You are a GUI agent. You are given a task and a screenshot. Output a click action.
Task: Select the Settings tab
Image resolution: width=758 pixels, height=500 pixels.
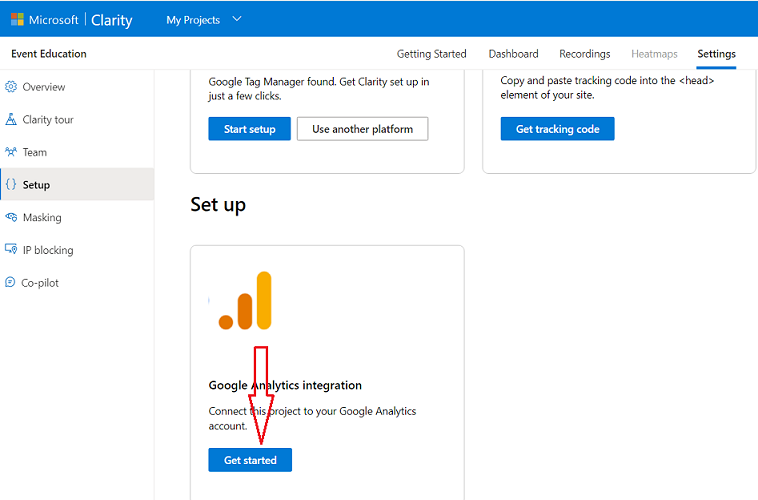point(716,54)
